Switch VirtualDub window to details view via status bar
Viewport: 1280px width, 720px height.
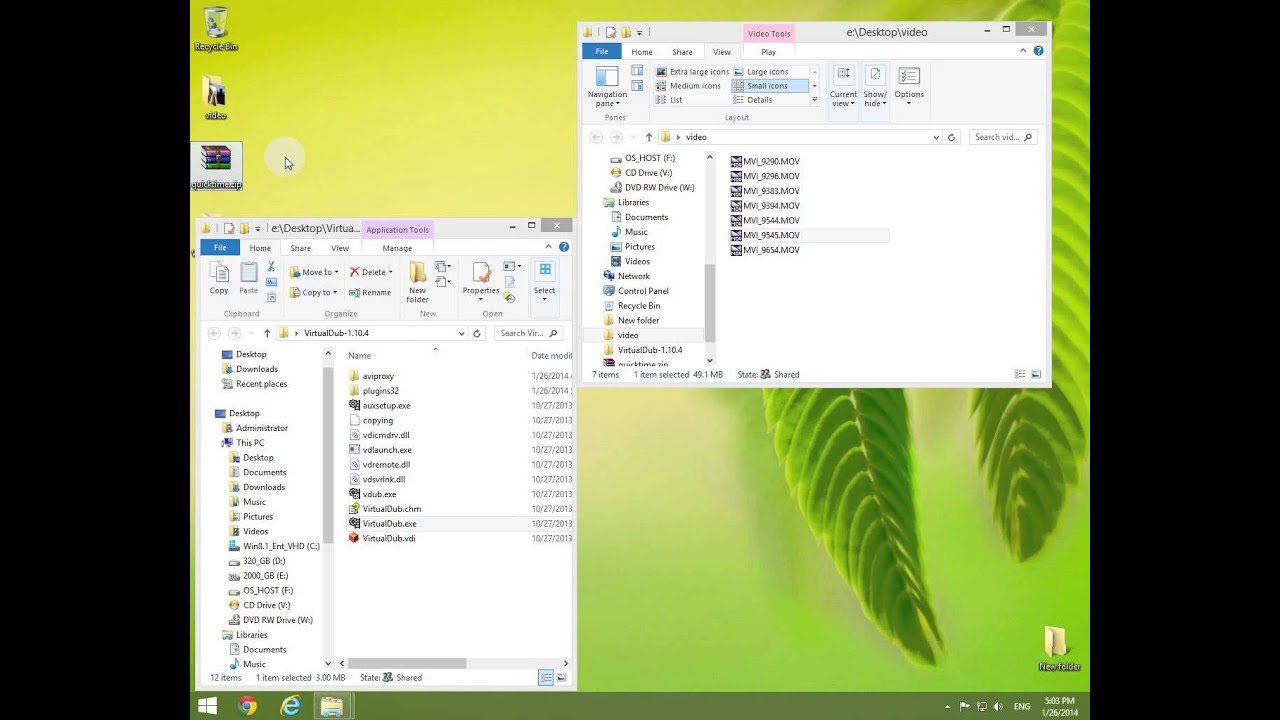[546, 677]
